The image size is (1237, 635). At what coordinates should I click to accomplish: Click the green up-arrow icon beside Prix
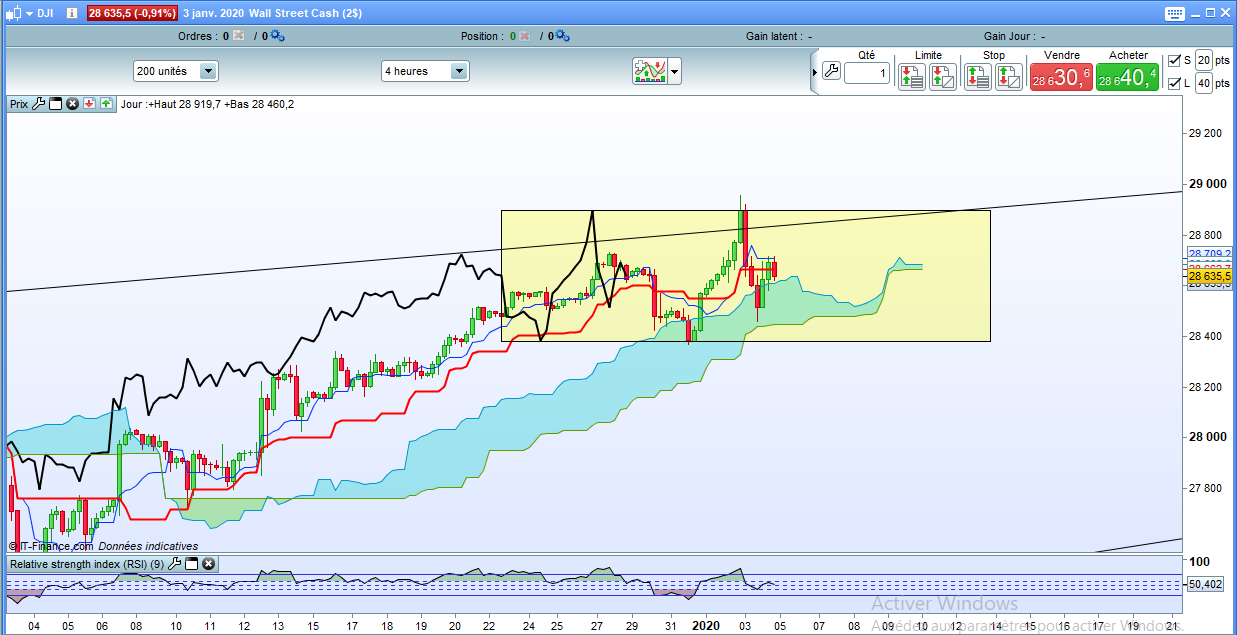[x=106, y=103]
